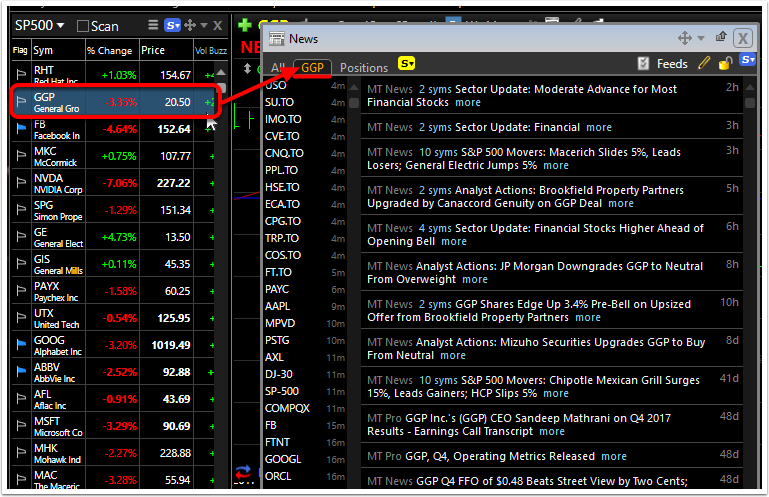Click the green plus icon on chart toolbar

tap(244, 25)
